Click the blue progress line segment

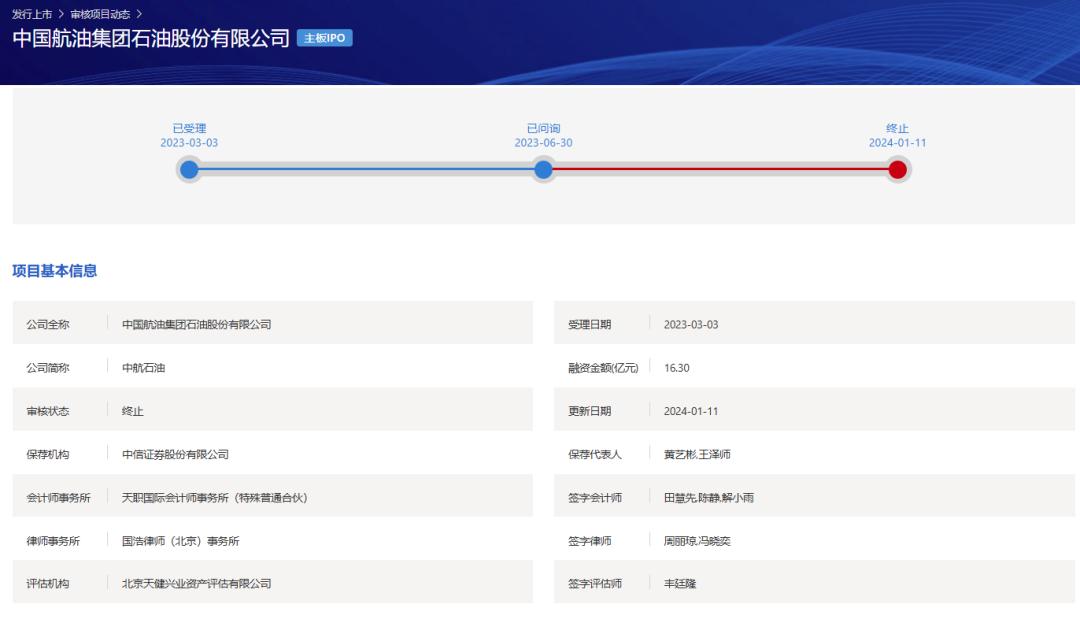pyautogui.click(x=366, y=170)
